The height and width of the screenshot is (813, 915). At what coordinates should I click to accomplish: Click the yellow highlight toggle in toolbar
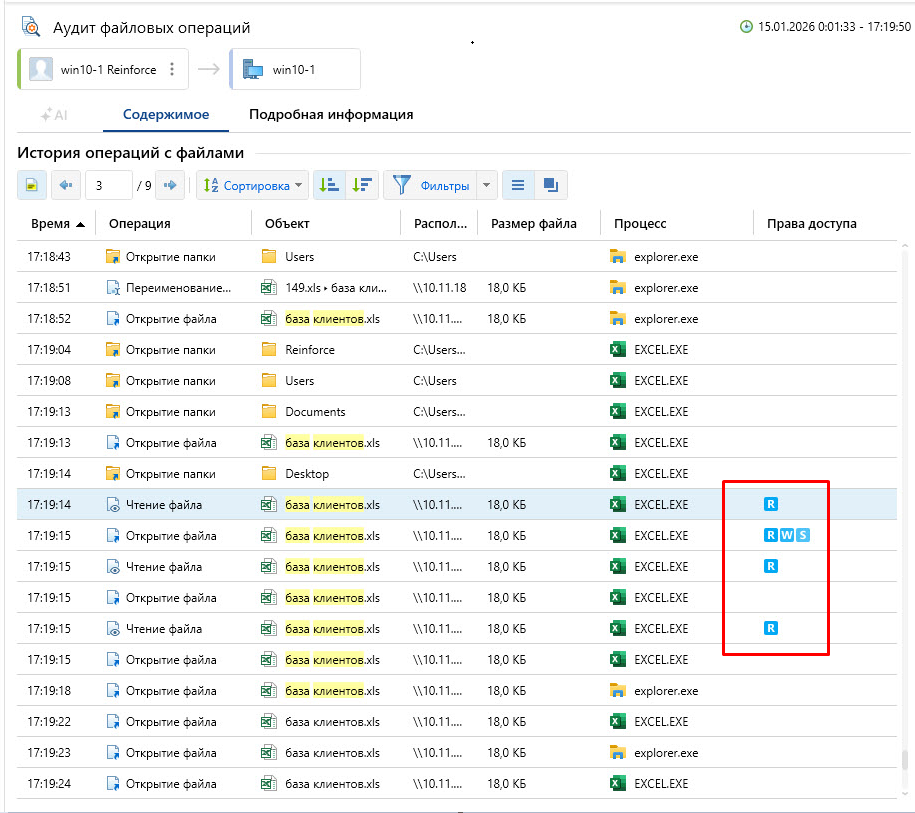[x=32, y=185]
